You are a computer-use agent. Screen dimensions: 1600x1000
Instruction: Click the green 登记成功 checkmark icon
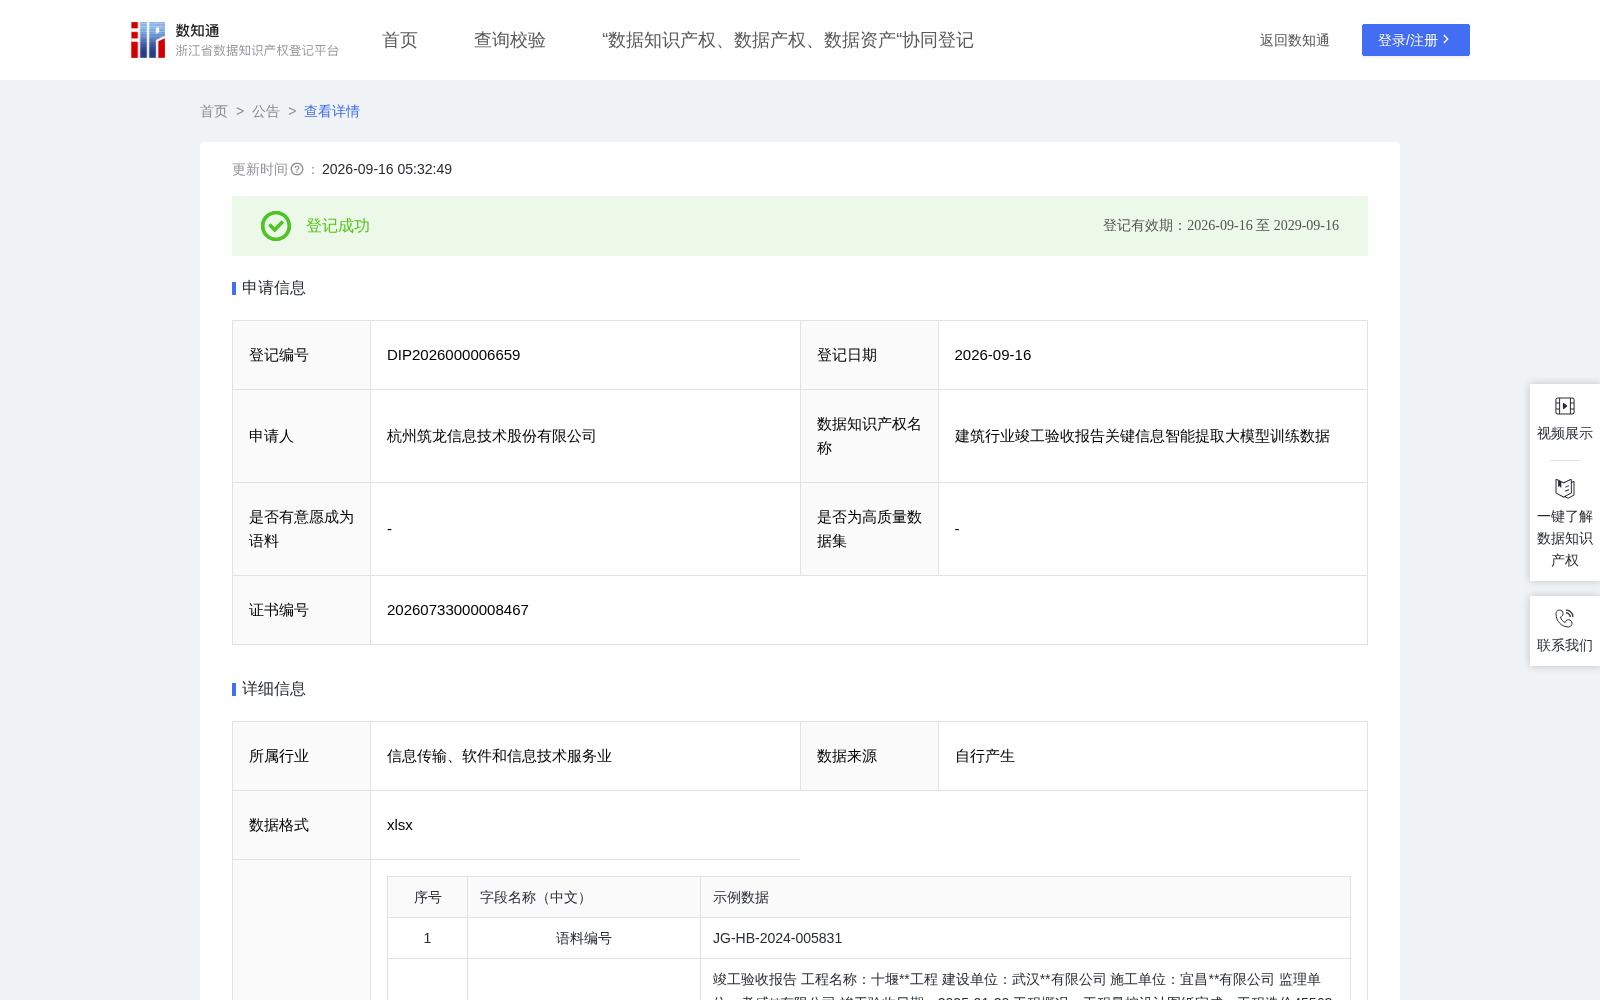(276, 226)
